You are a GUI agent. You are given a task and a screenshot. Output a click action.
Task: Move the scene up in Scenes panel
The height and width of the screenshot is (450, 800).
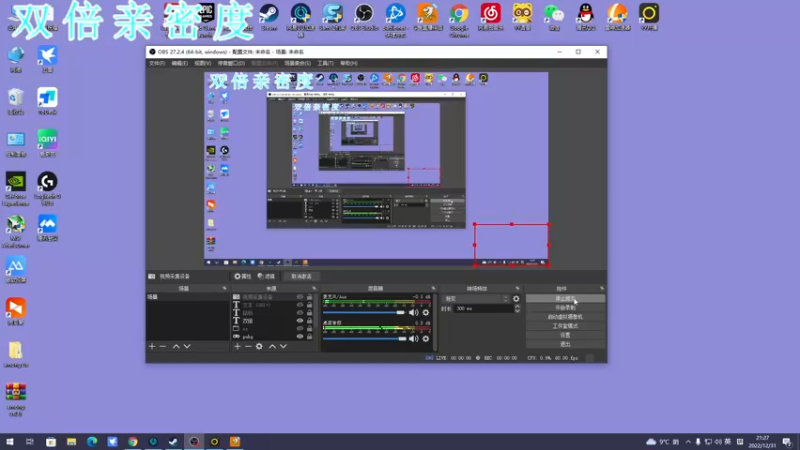(x=176, y=346)
